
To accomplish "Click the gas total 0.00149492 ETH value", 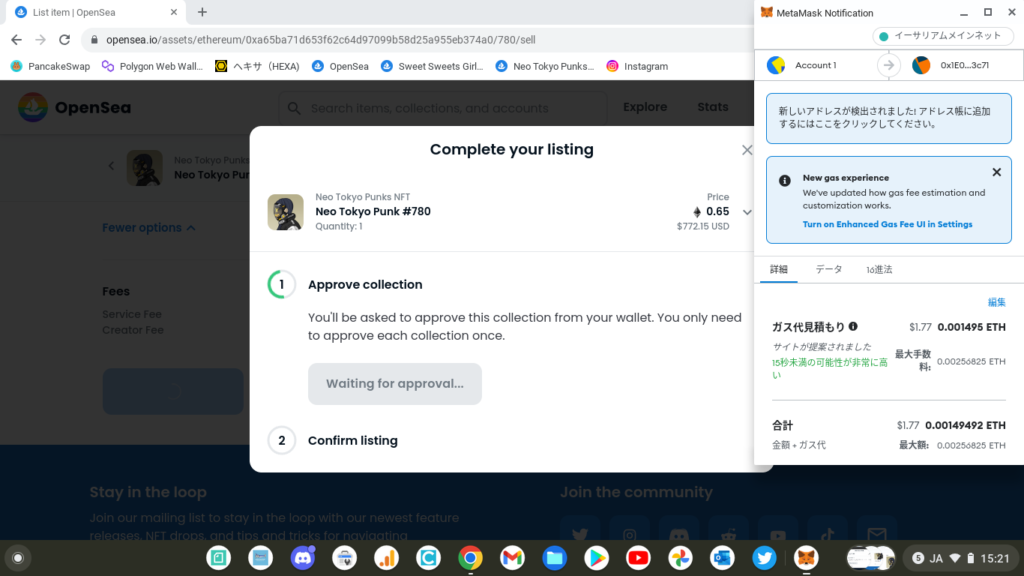I will point(965,425).
